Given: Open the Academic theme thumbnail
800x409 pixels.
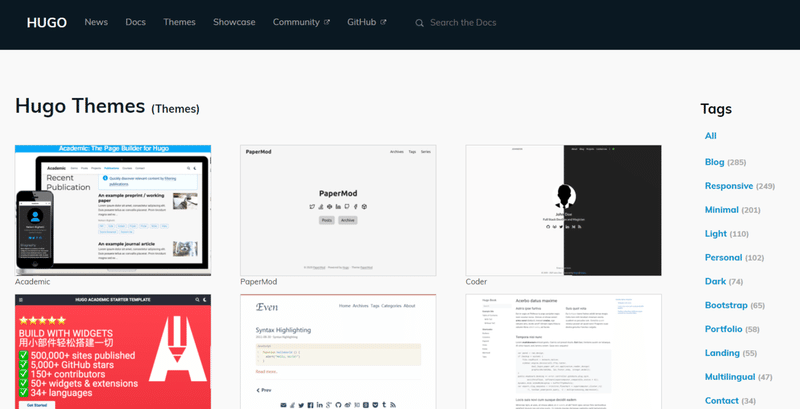Looking at the screenshot, I should click(113, 210).
